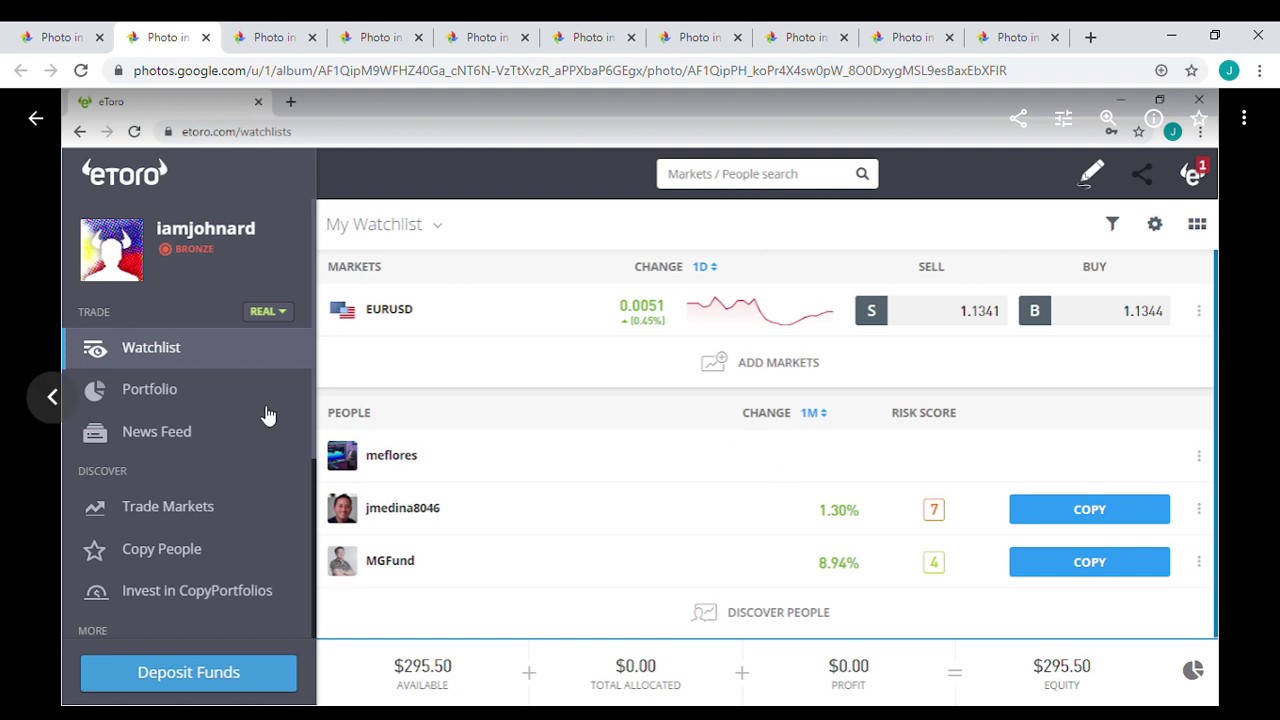Click the Deposit Funds button

188,672
